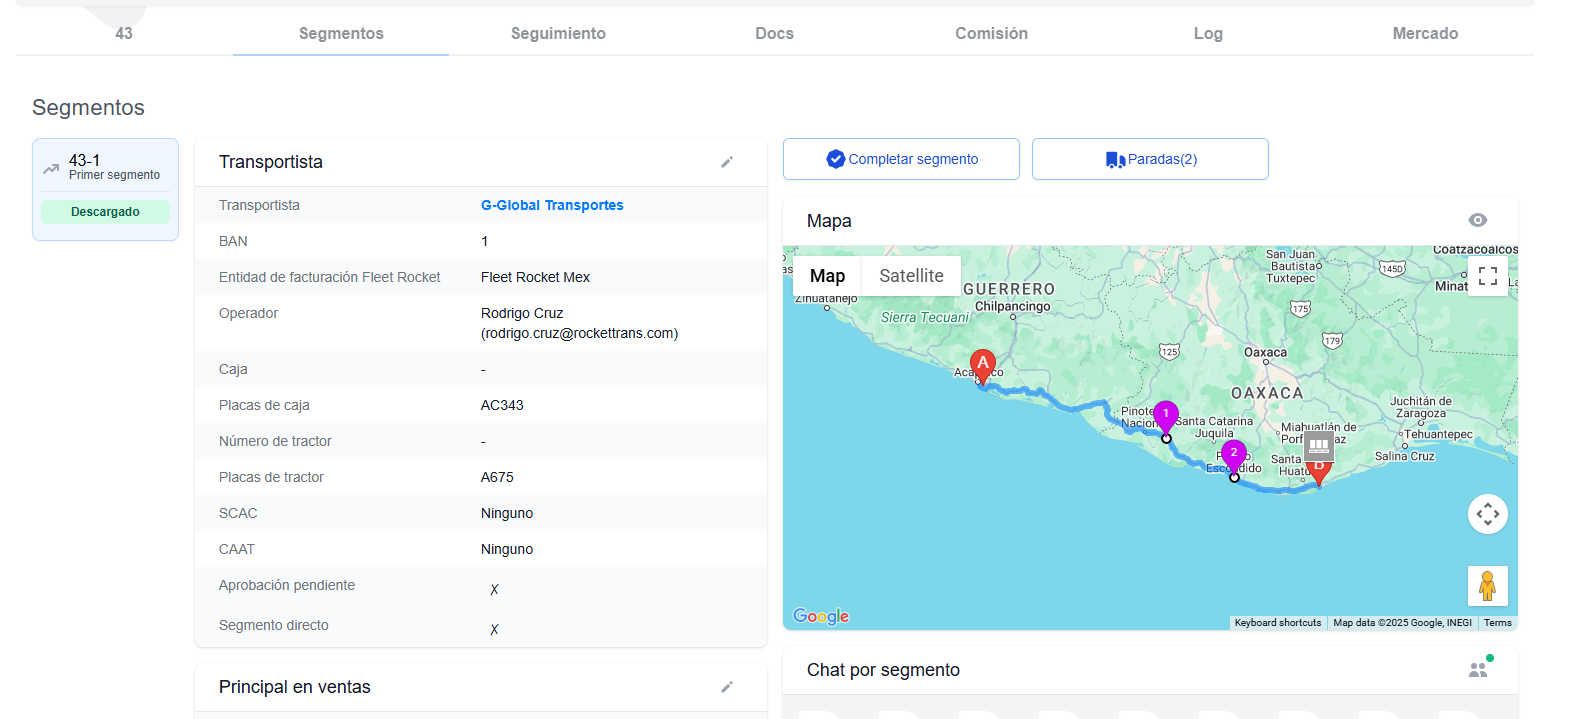
Task: Select segment card 43-1 Primer segmento
Action: click(x=105, y=167)
